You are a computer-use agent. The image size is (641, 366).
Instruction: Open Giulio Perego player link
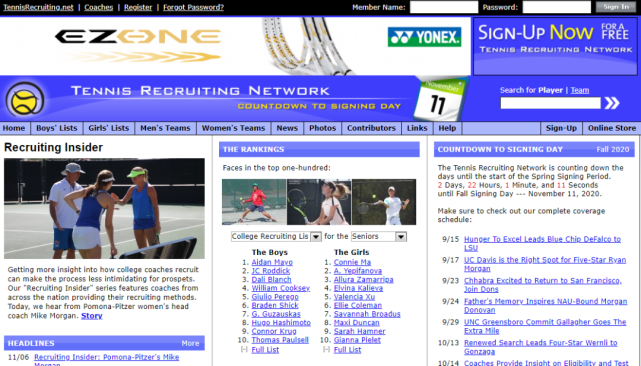point(275,297)
